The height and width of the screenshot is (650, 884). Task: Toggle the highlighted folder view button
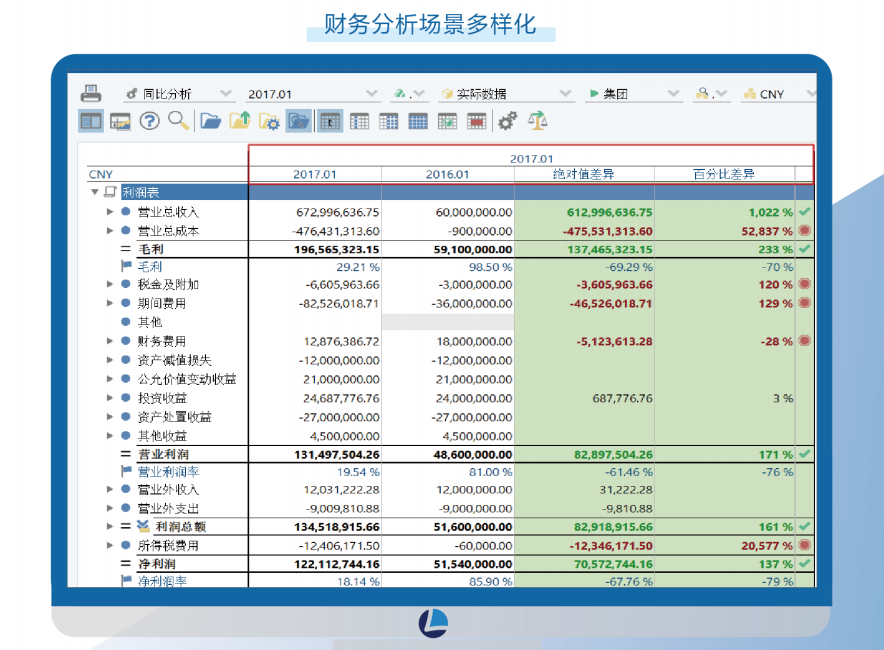pos(298,121)
